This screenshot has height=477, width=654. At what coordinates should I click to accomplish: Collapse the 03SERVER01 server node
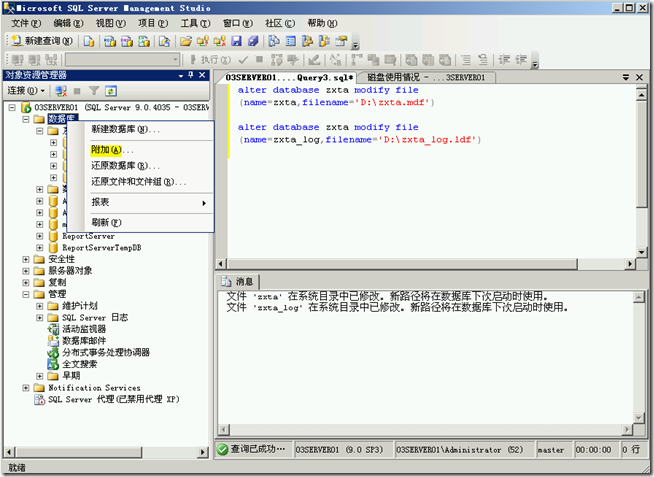12,108
